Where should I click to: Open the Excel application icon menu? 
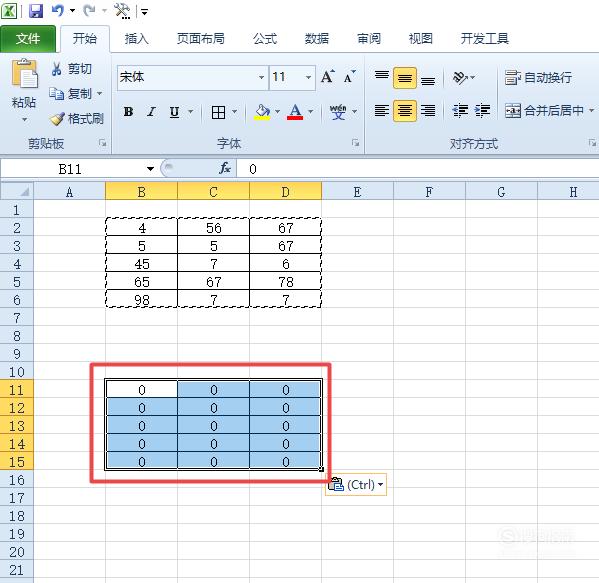pyautogui.click(x=9, y=11)
